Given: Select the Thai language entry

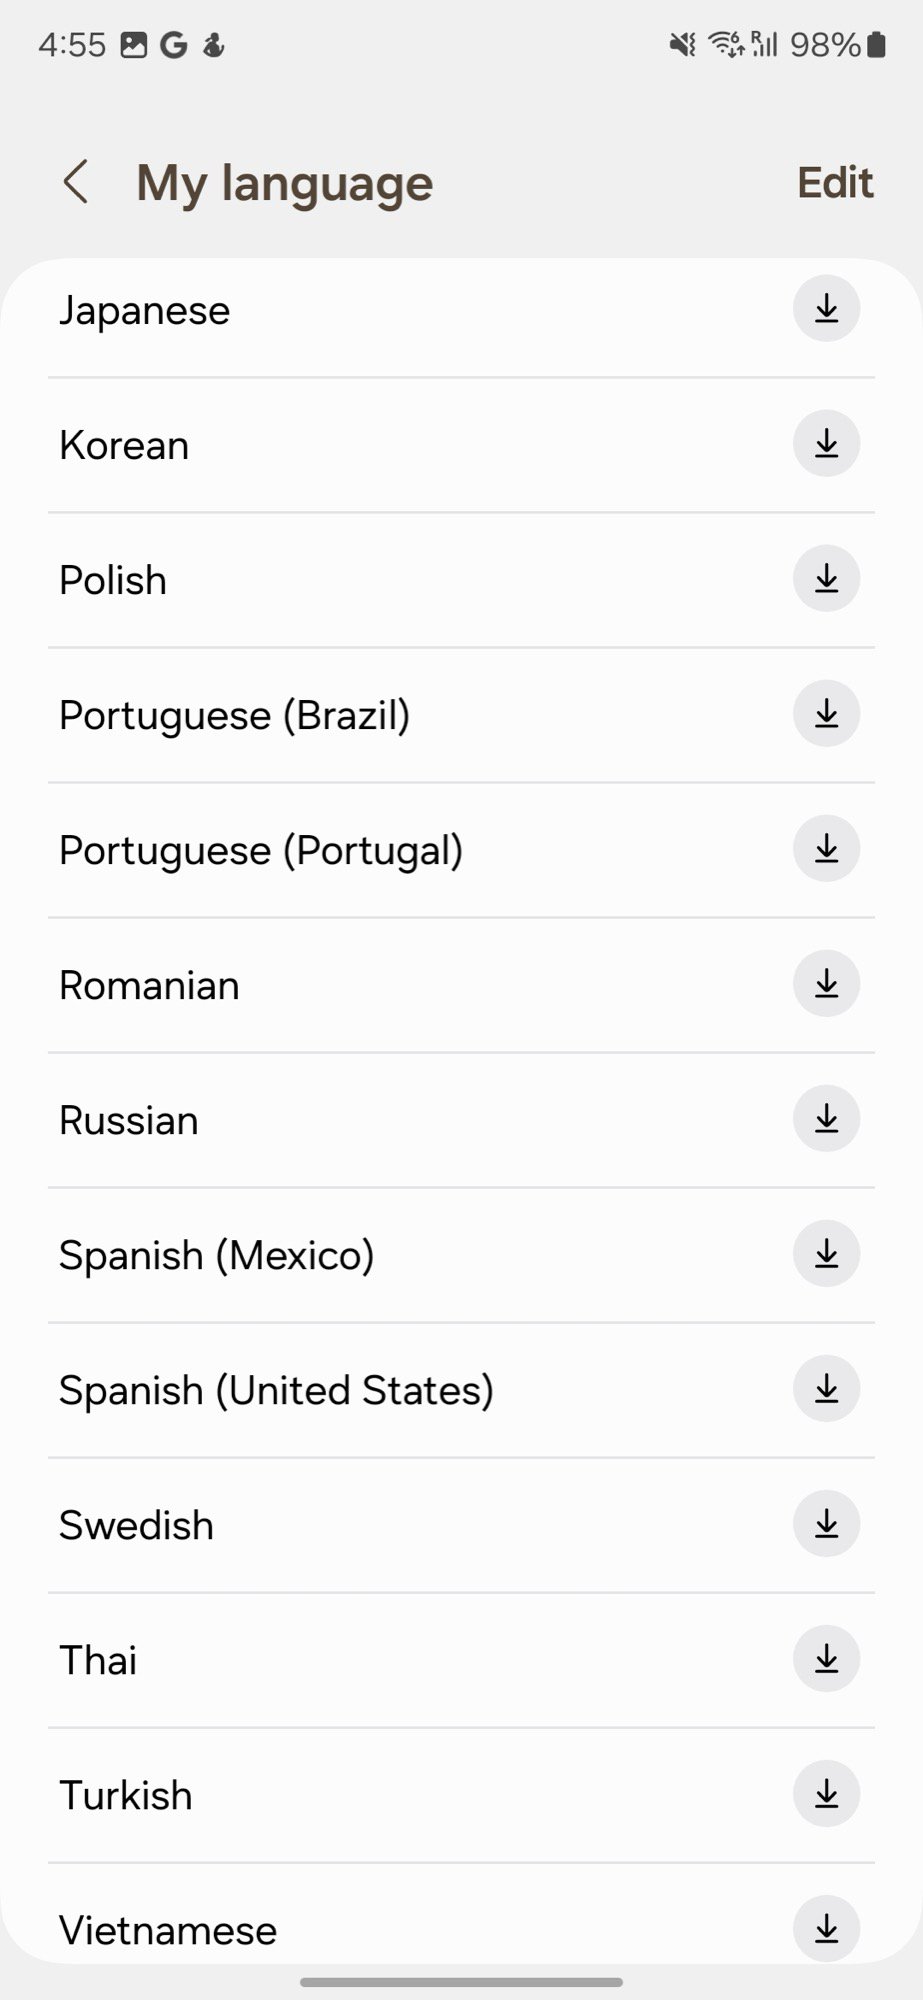Looking at the screenshot, I should point(98,1661).
